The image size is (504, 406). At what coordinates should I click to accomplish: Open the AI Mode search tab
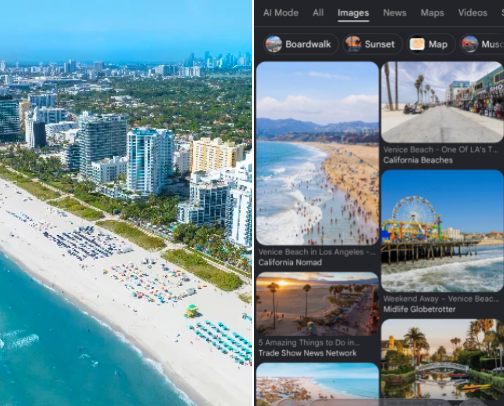point(281,13)
